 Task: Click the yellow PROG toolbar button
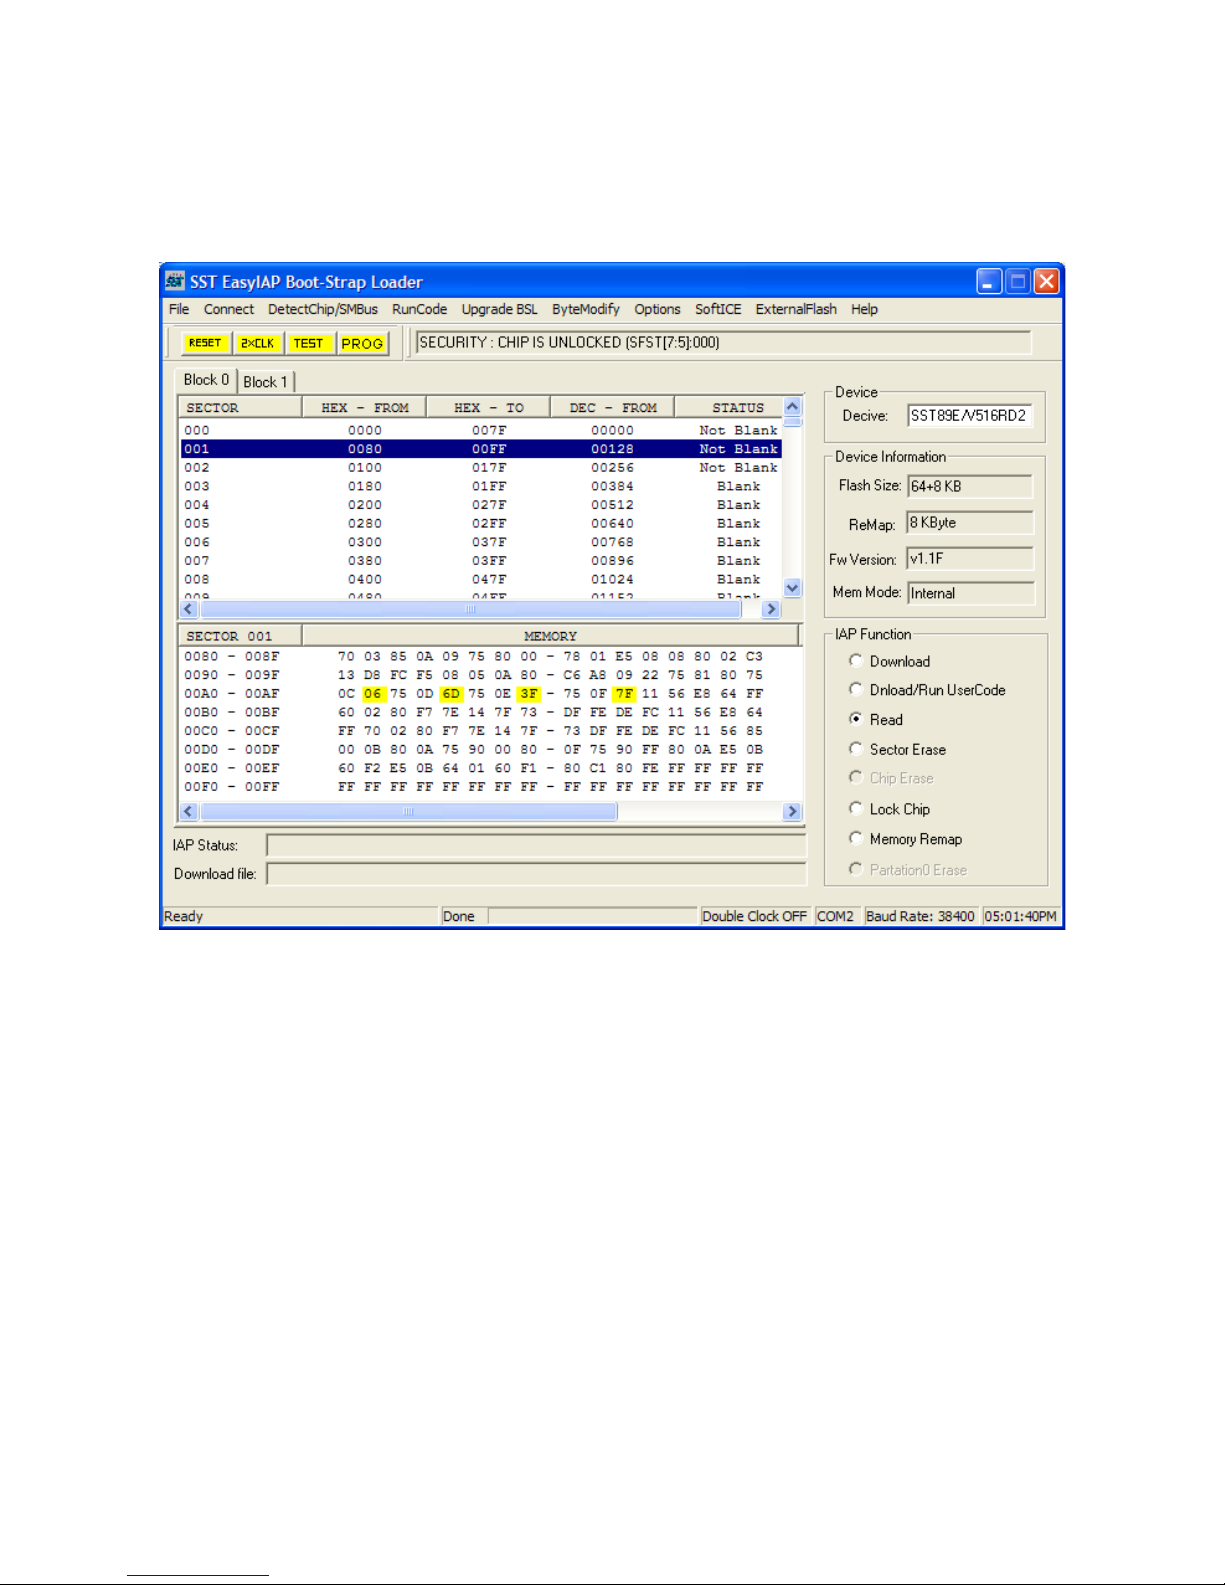[362, 343]
